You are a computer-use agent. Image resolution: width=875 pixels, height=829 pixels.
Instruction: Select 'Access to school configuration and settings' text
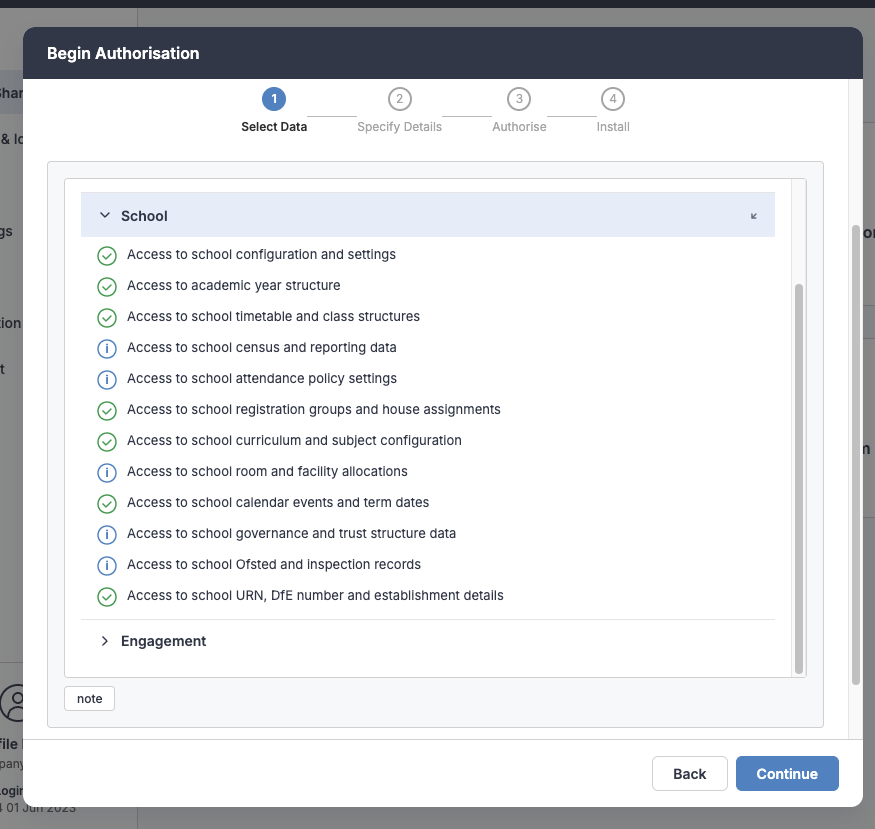pos(261,254)
